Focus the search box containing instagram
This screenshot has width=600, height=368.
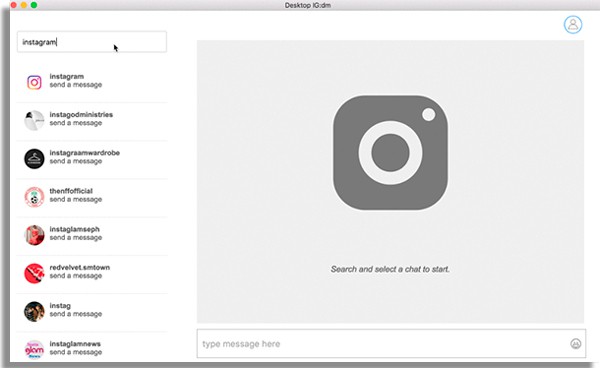click(92, 42)
